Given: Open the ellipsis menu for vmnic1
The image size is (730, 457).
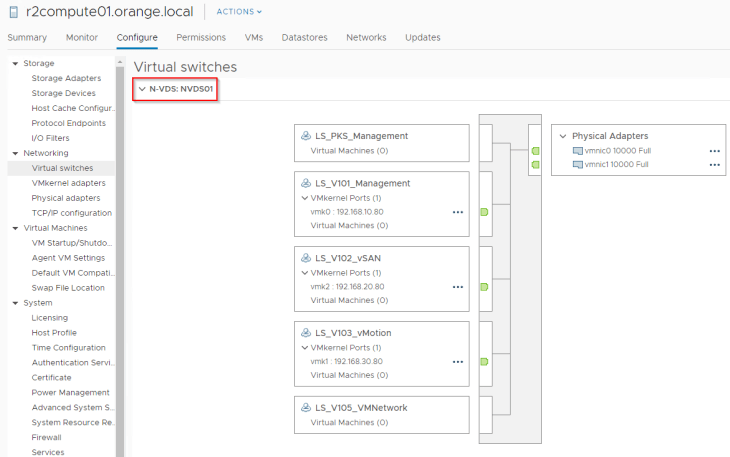Looking at the screenshot, I should click(714, 165).
